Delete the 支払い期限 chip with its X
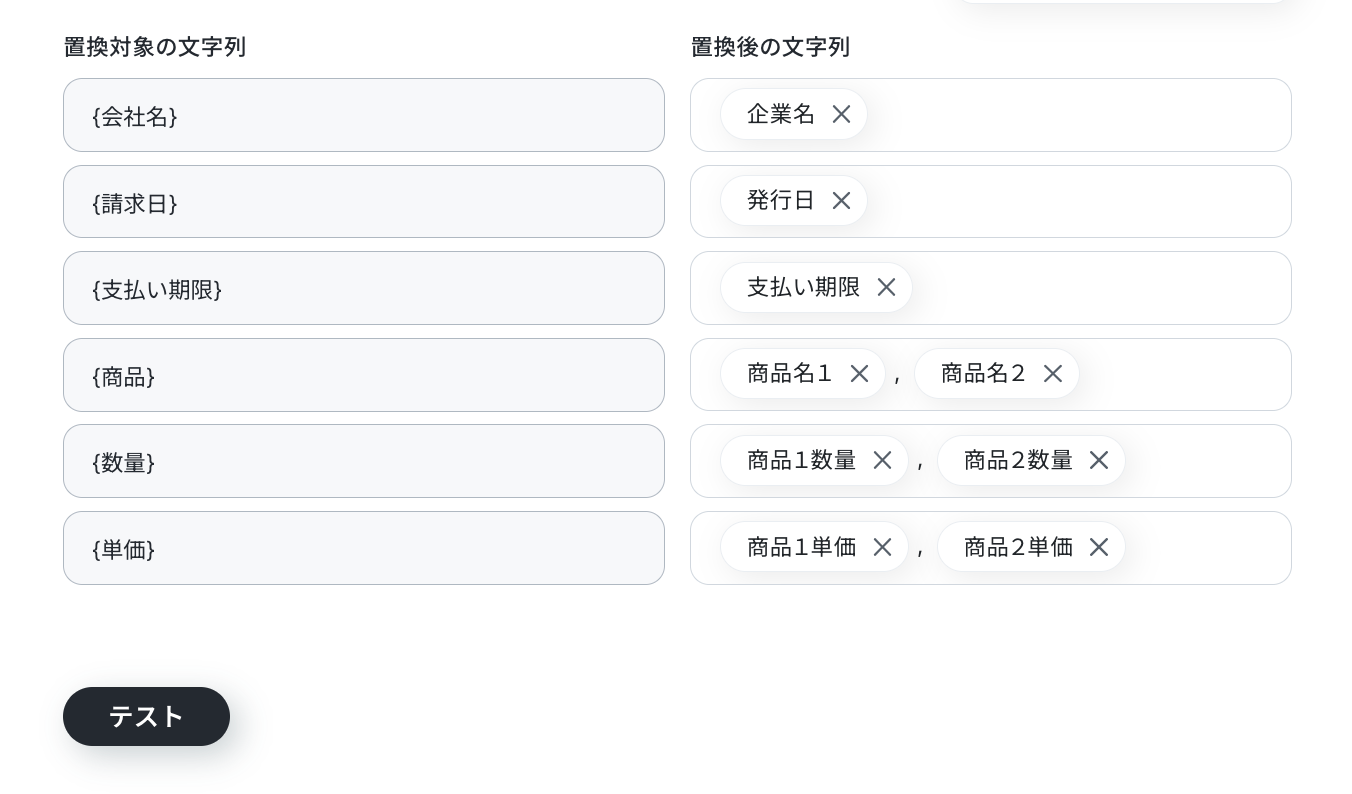Image resolution: width=1352 pixels, height=794 pixels. [x=886, y=288]
